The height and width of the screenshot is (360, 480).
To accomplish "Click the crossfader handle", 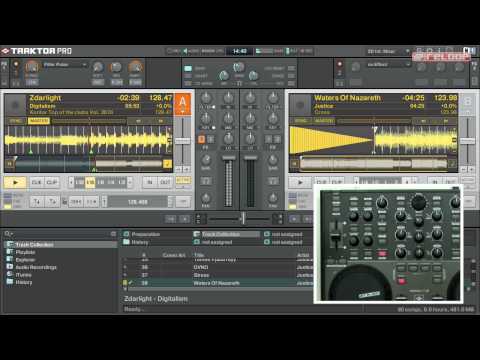I will click(243, 219).
